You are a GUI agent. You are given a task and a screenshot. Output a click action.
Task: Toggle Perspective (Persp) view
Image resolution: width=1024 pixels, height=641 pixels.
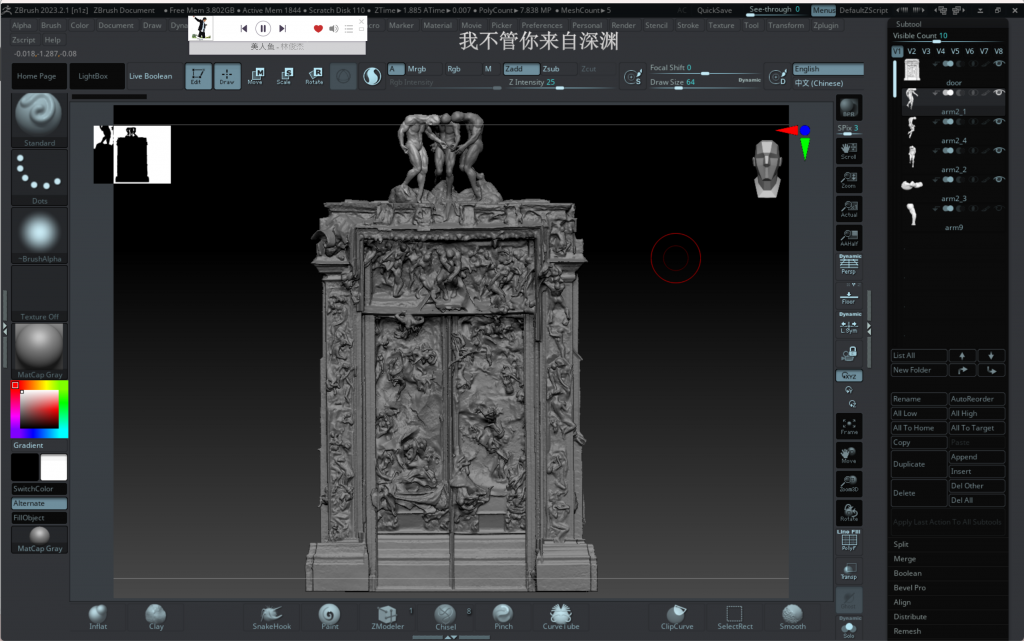[x=849, y=265]
